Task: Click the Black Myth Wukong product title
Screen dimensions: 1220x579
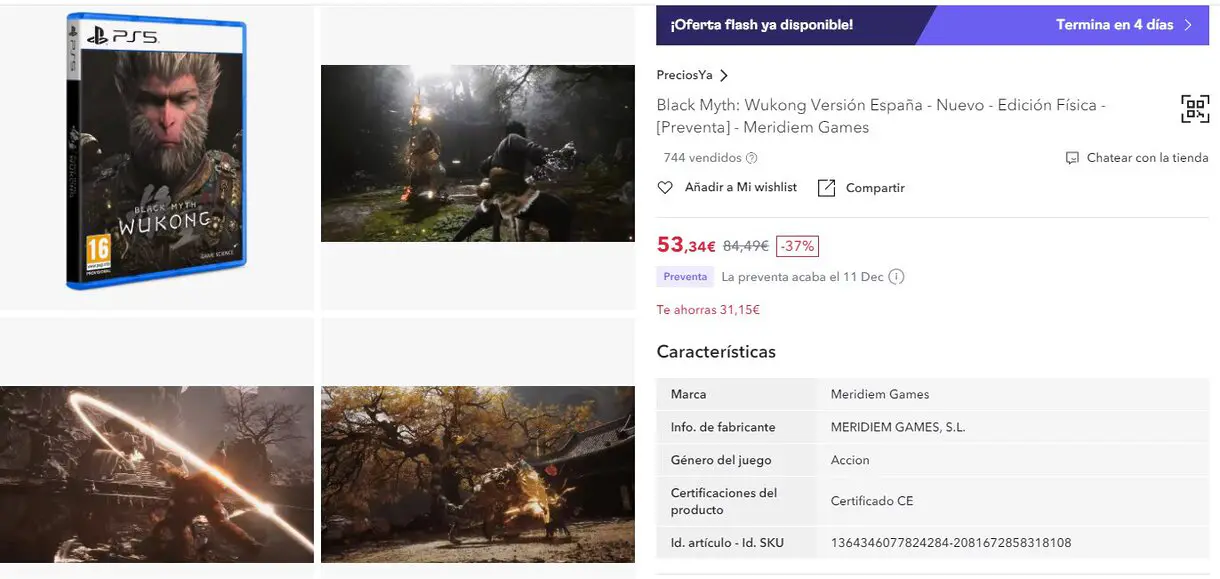Action: click(x=881, y=116)
